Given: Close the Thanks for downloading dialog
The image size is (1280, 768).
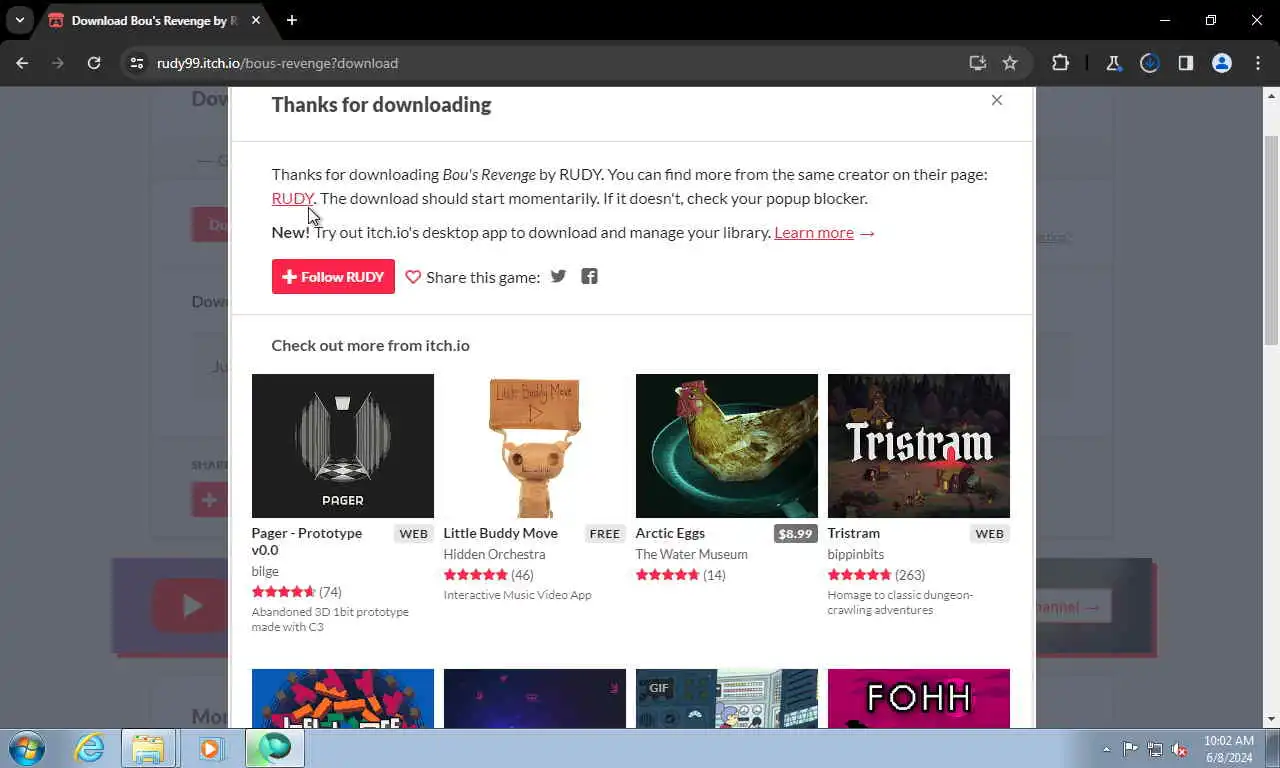Looking at the screenshot, I should pos(996,100).
